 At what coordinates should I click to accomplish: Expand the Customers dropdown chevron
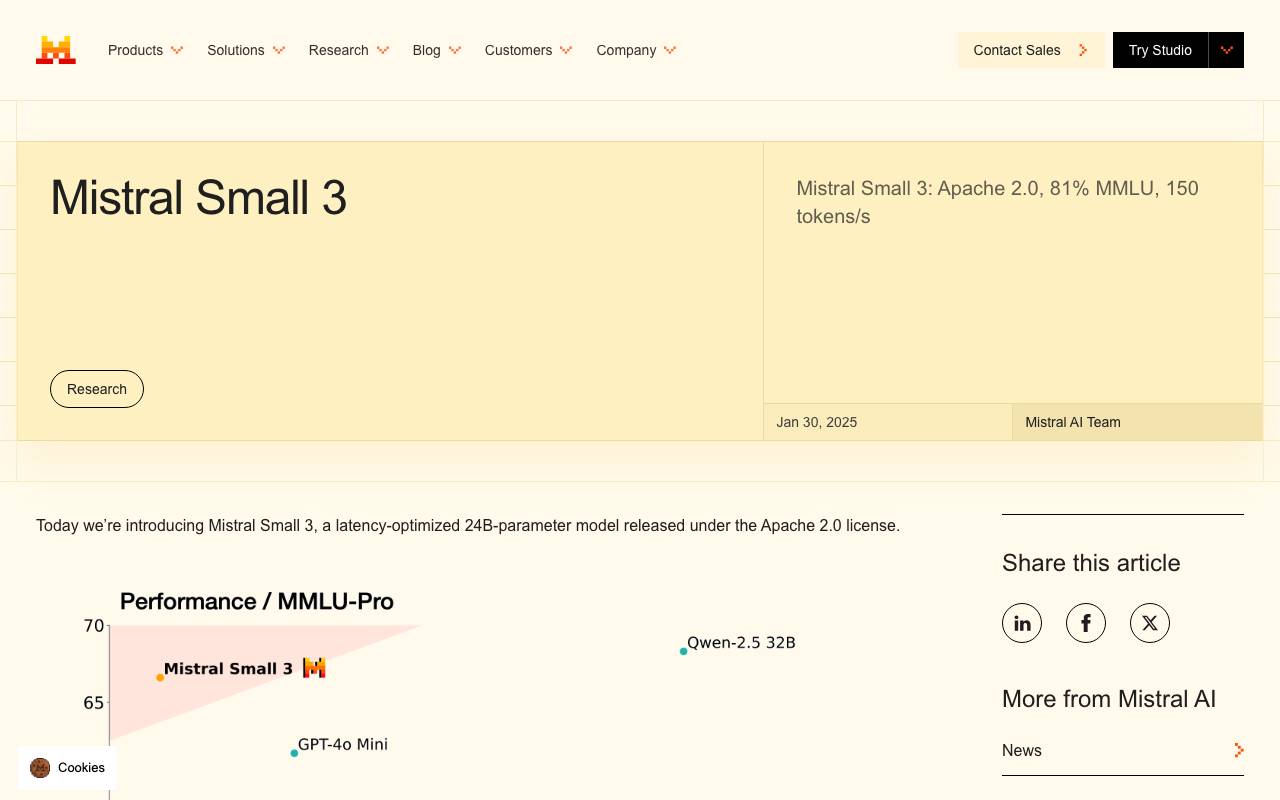coord(566,50)
